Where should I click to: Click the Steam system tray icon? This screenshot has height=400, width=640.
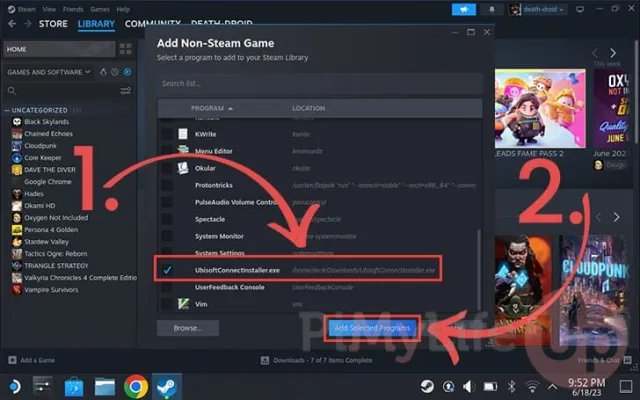point(427,386)
